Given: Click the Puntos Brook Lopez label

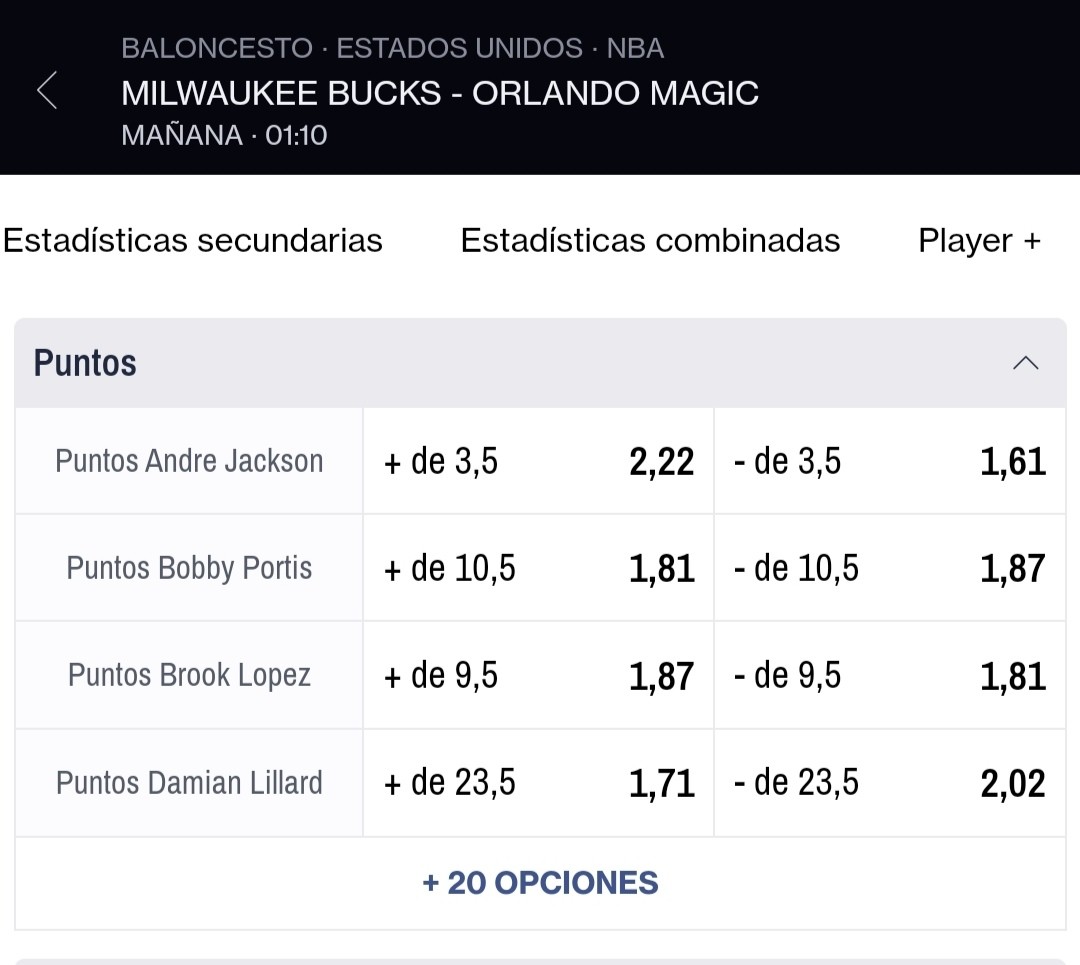Looking at the screenshot, I should (x=189, y=676).
